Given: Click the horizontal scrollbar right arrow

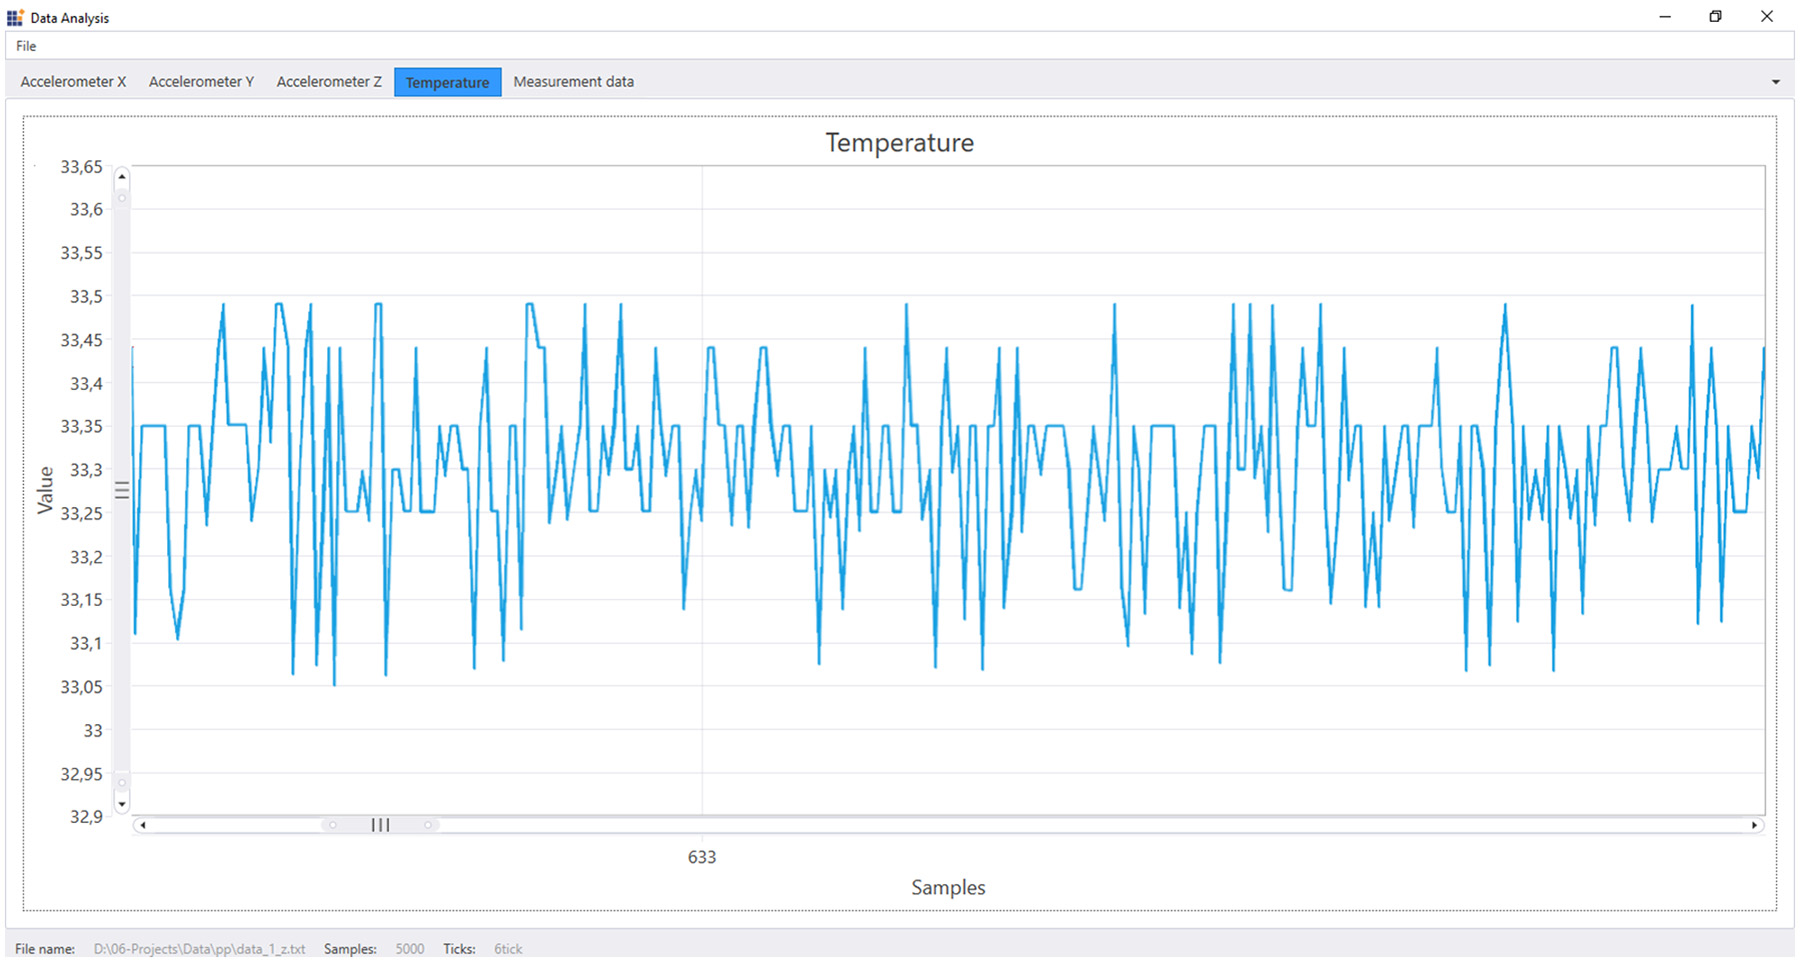Looking at the screenshot, I should 1754,825.
